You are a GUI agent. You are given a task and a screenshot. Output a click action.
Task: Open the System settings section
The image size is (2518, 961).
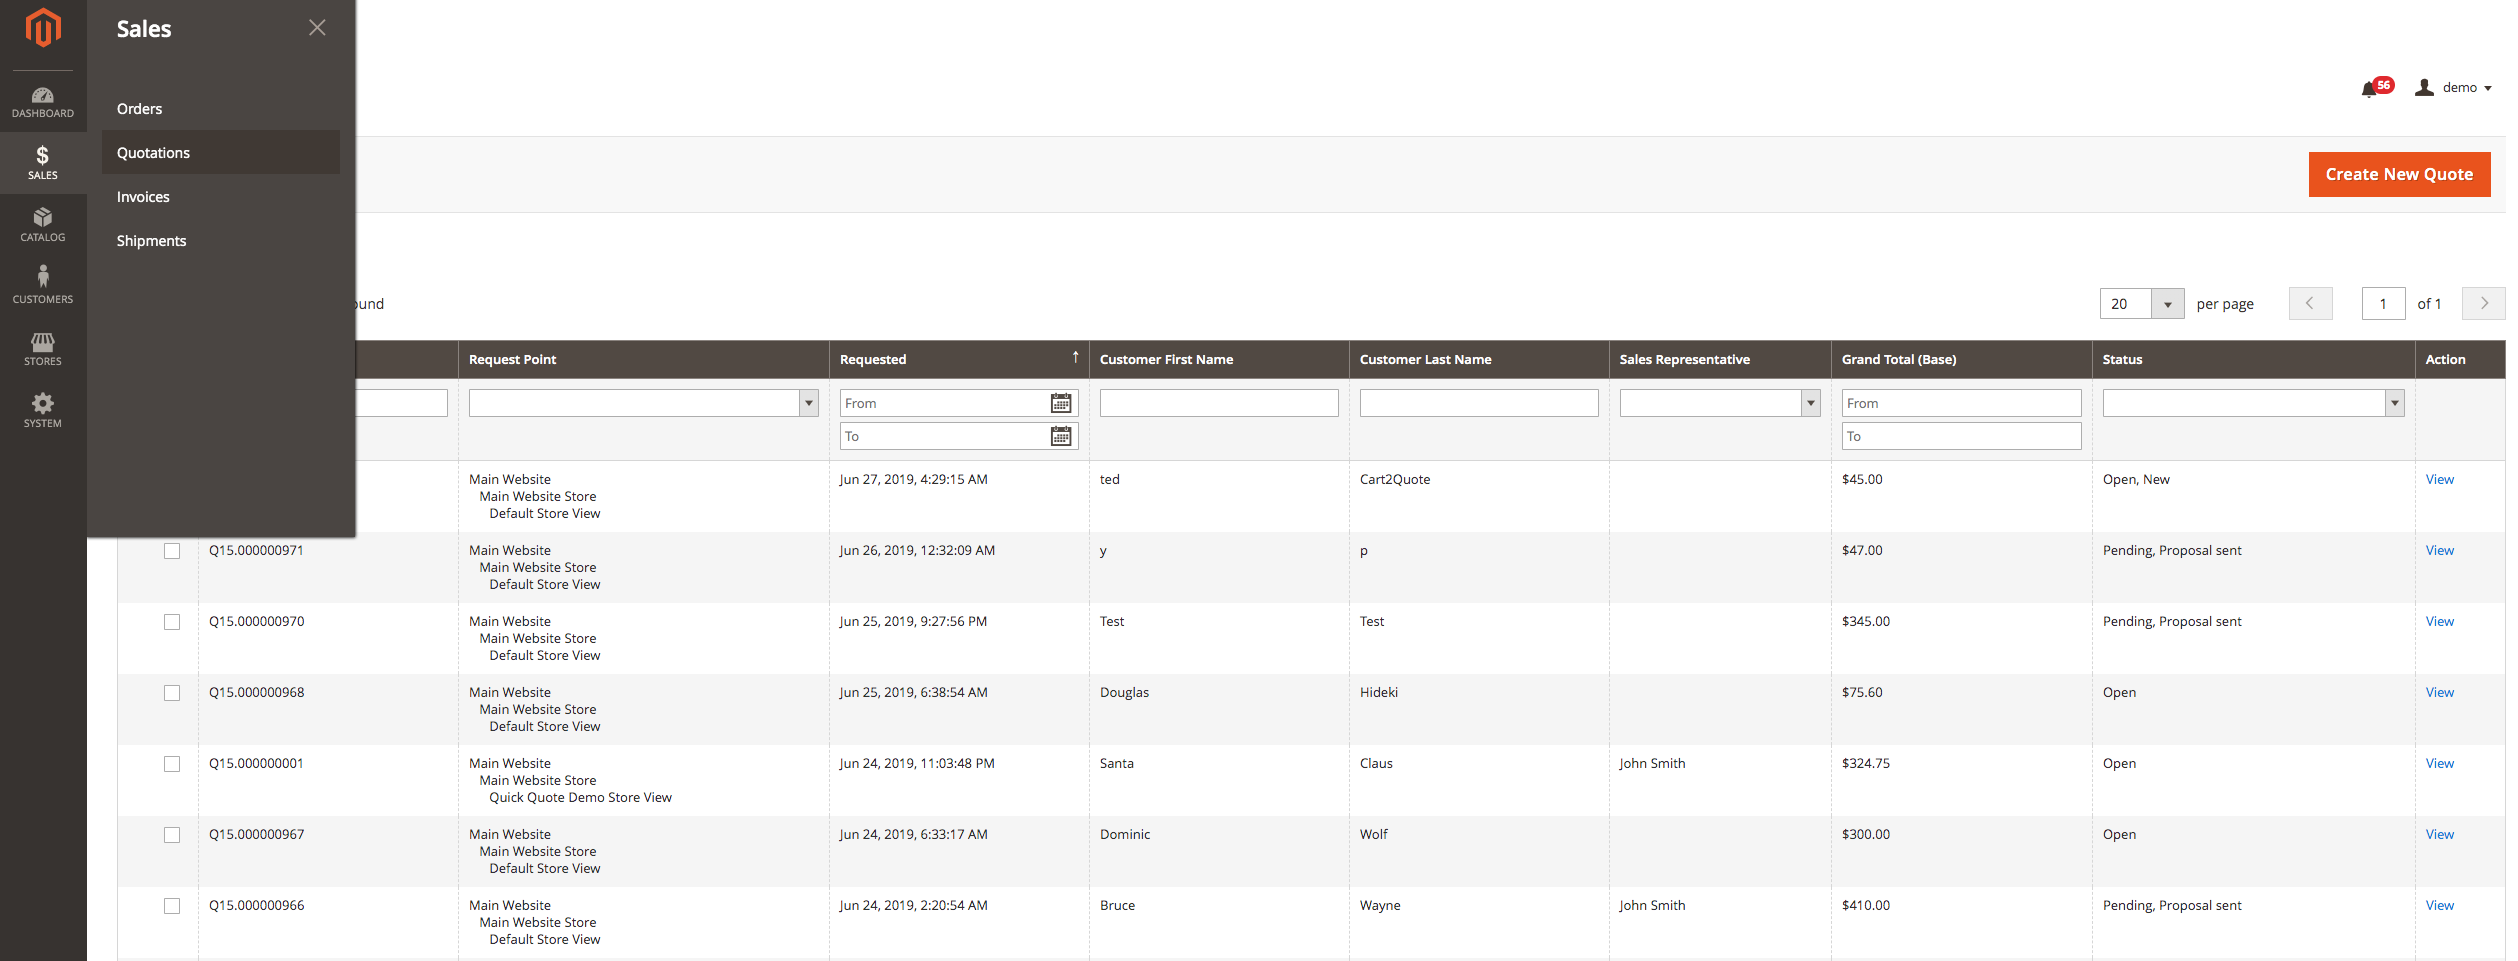click(x=42, y=408)
